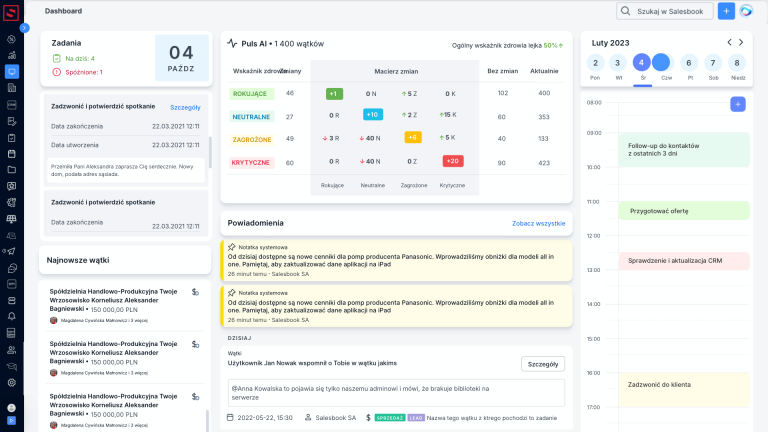
Task: Click the blue plus button beside search
Action: (x=726, y=11)
